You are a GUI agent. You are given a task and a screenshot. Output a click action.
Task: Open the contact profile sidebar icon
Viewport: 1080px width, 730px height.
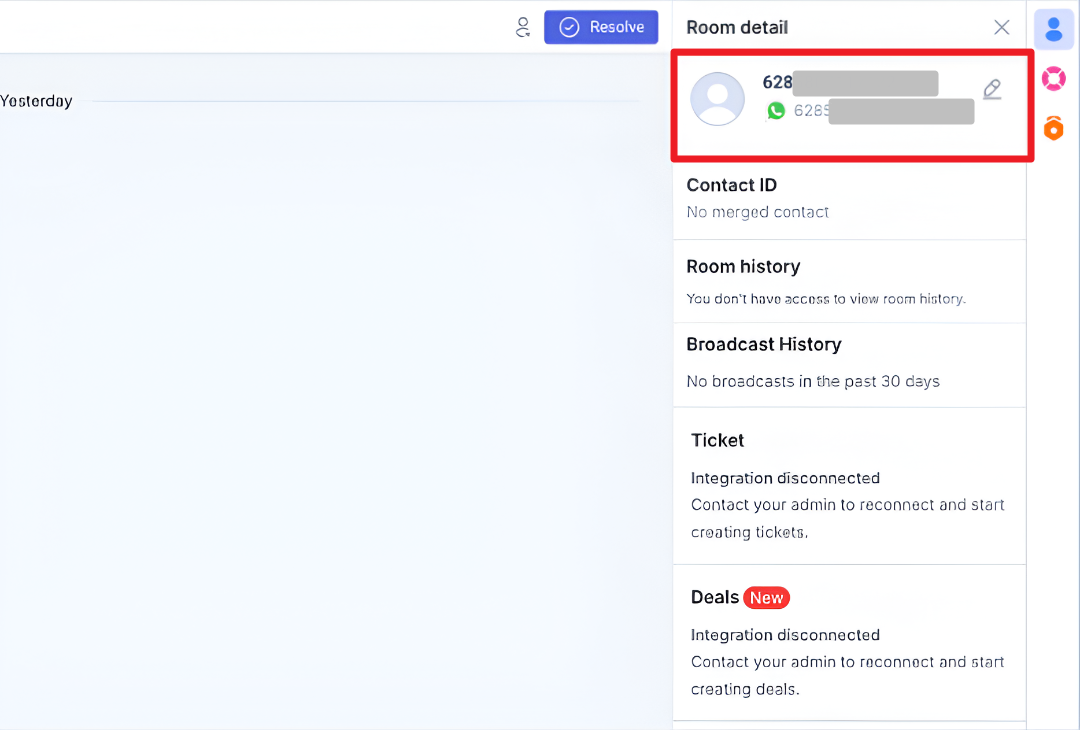pyautogui.click(x=1053, y=29)
